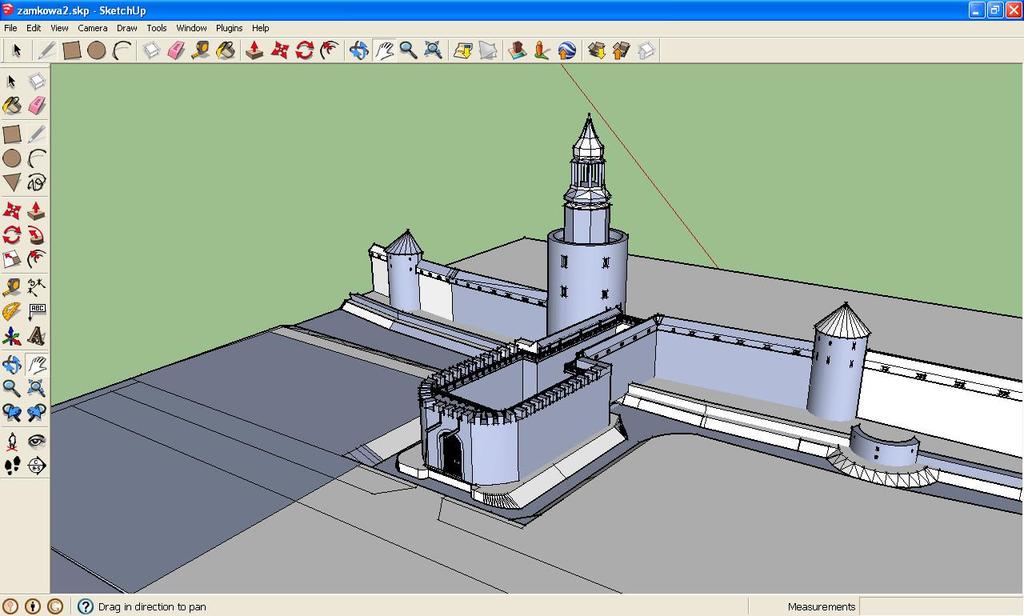1024x616 pixels.
Task: Select the Move tool in the horizontal toolbar
Action: [x=280, y=50]
